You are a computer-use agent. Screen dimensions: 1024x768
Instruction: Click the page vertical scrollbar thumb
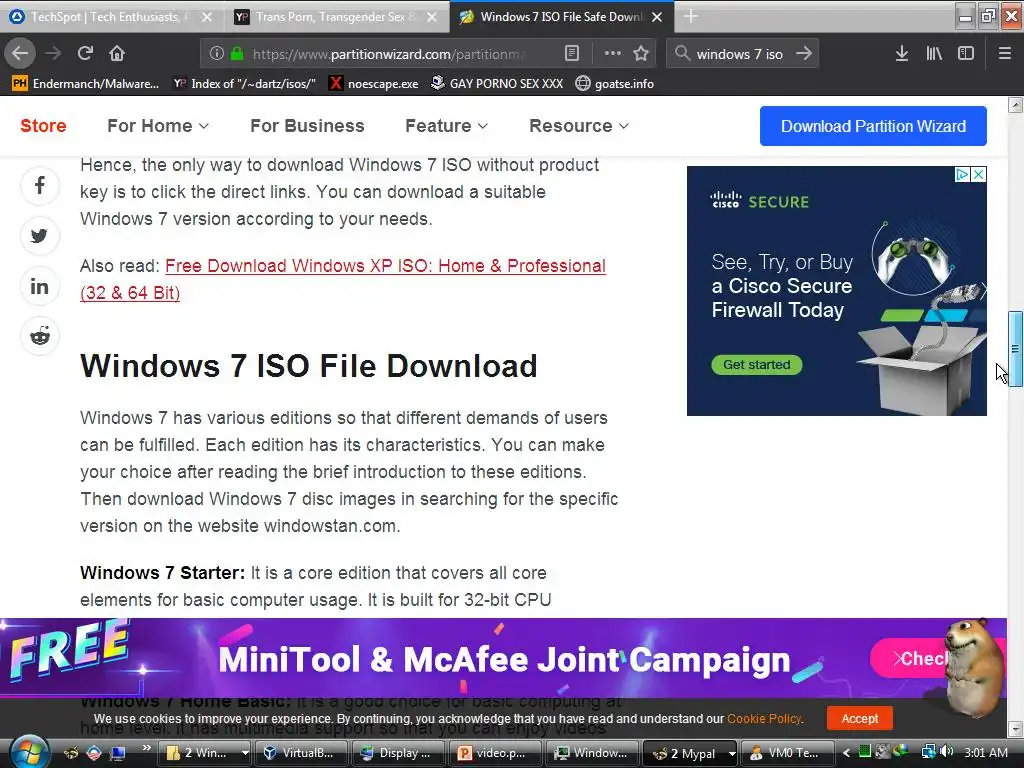tap(1015, 349)
